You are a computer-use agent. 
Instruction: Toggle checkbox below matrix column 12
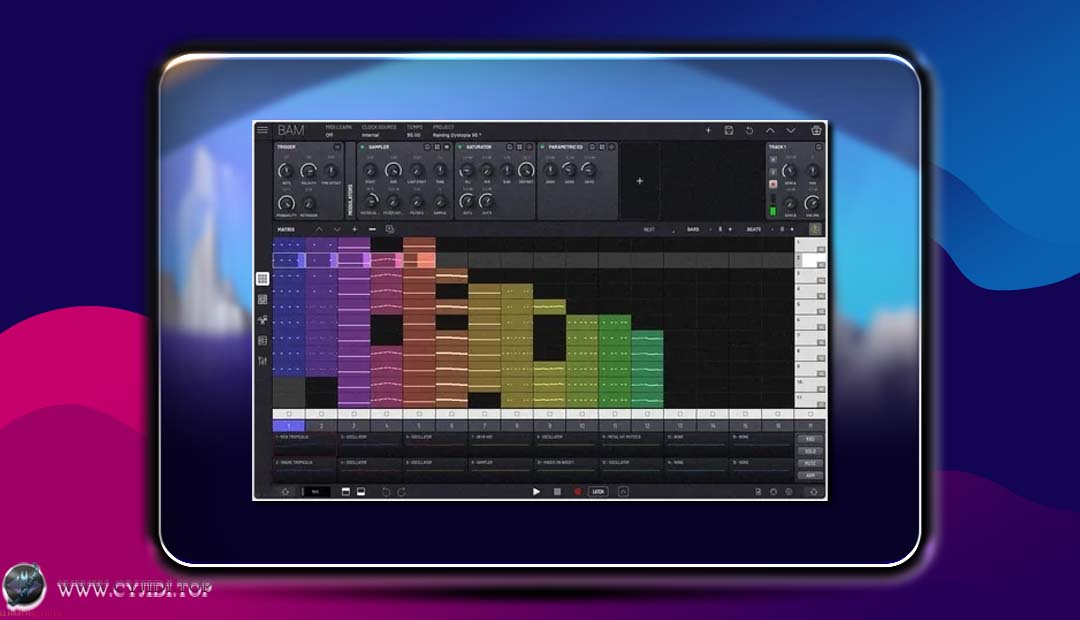[647, 414]
